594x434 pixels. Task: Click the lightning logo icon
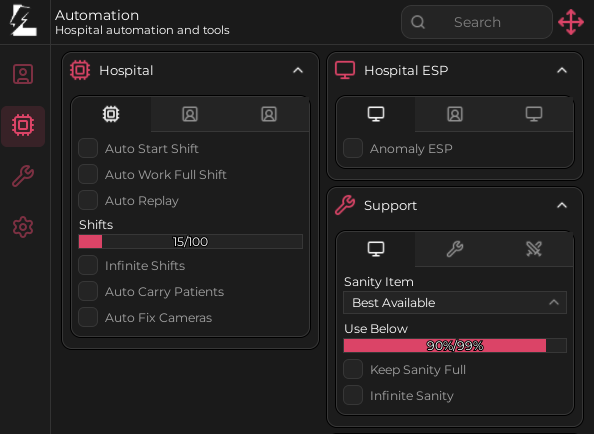pos(23,21)
